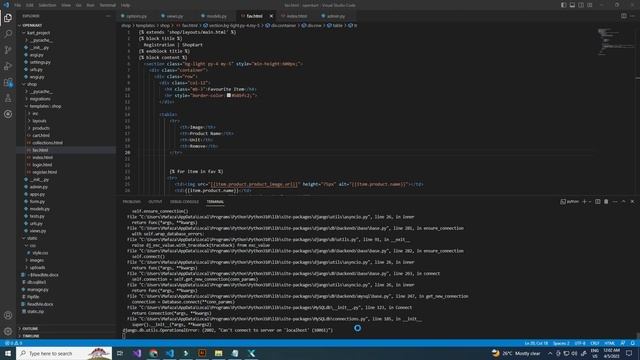Toggle the secondary sidebar layout button
Image resolution: width=640 pixels, height=360 pixels.
tap(581, 5)
